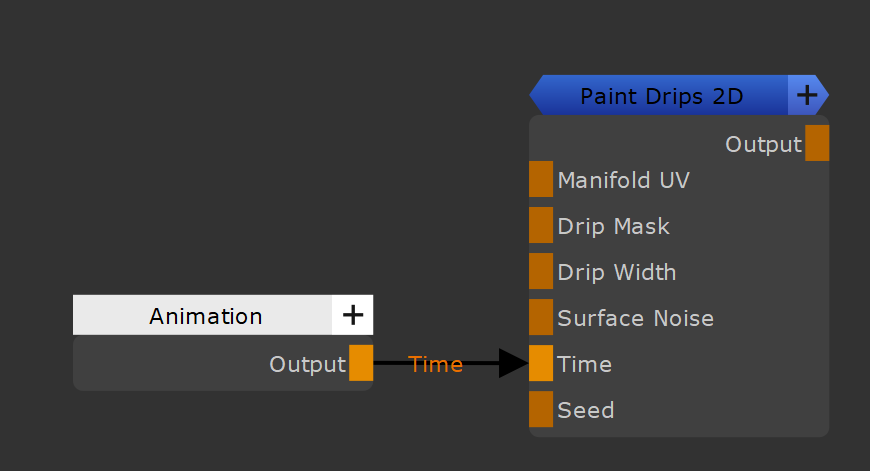
Task: Click the Surface Noise parameter label
Action: coord(635,318)
